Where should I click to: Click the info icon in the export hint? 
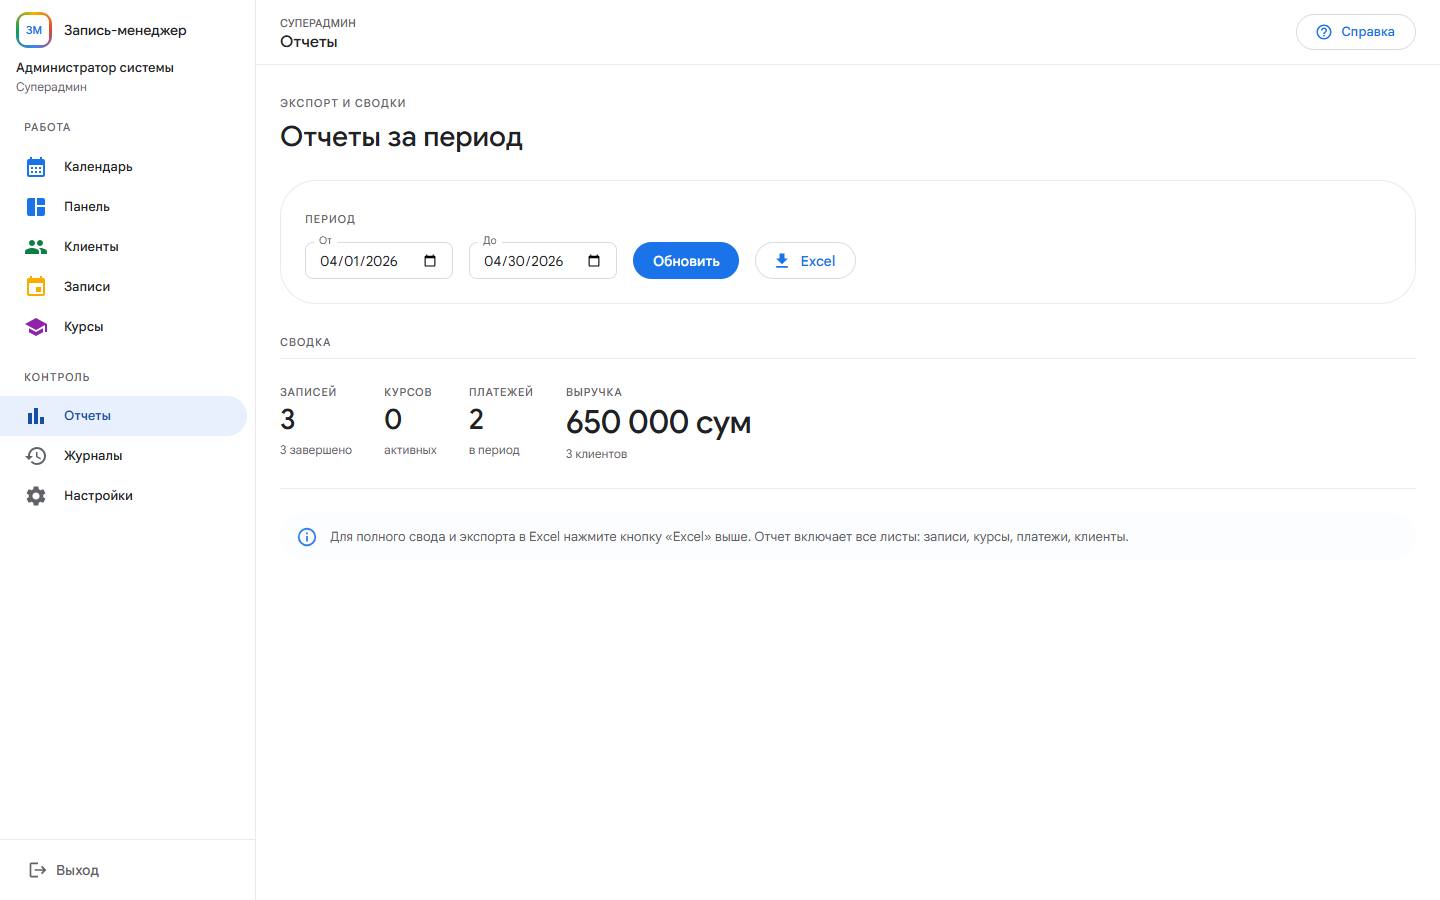(307, 537)
